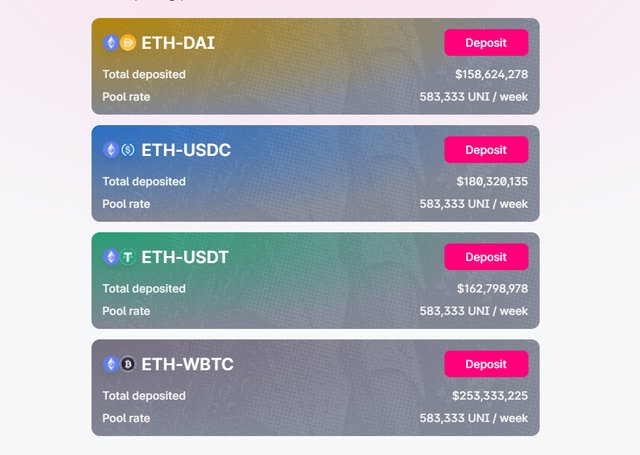The height and width of the screenshot is (455, 640).
Task: Deposit into the ETH-USDT pool
Action: (x=486, y=257)
